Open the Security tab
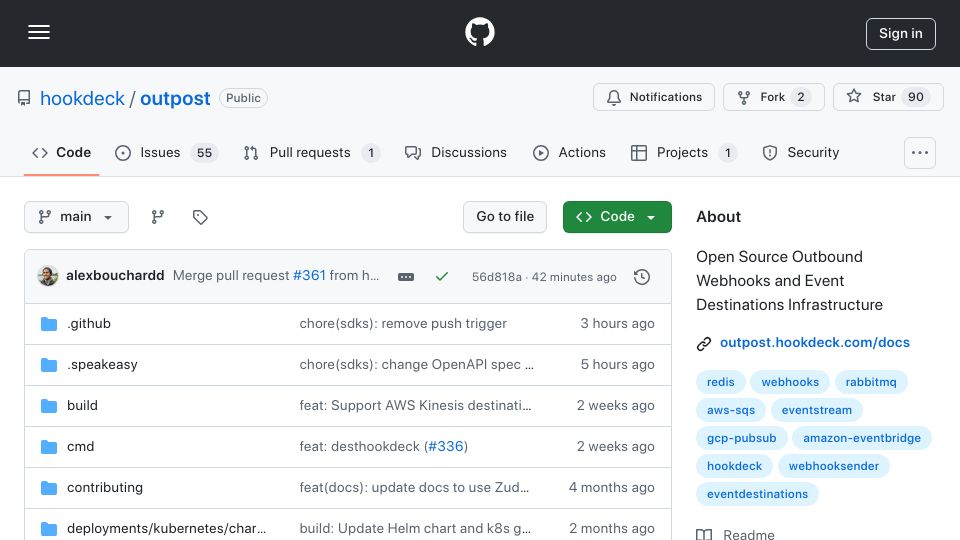Image resolution: width=960 pixels, height=540 pixels. tap(801, 152)
